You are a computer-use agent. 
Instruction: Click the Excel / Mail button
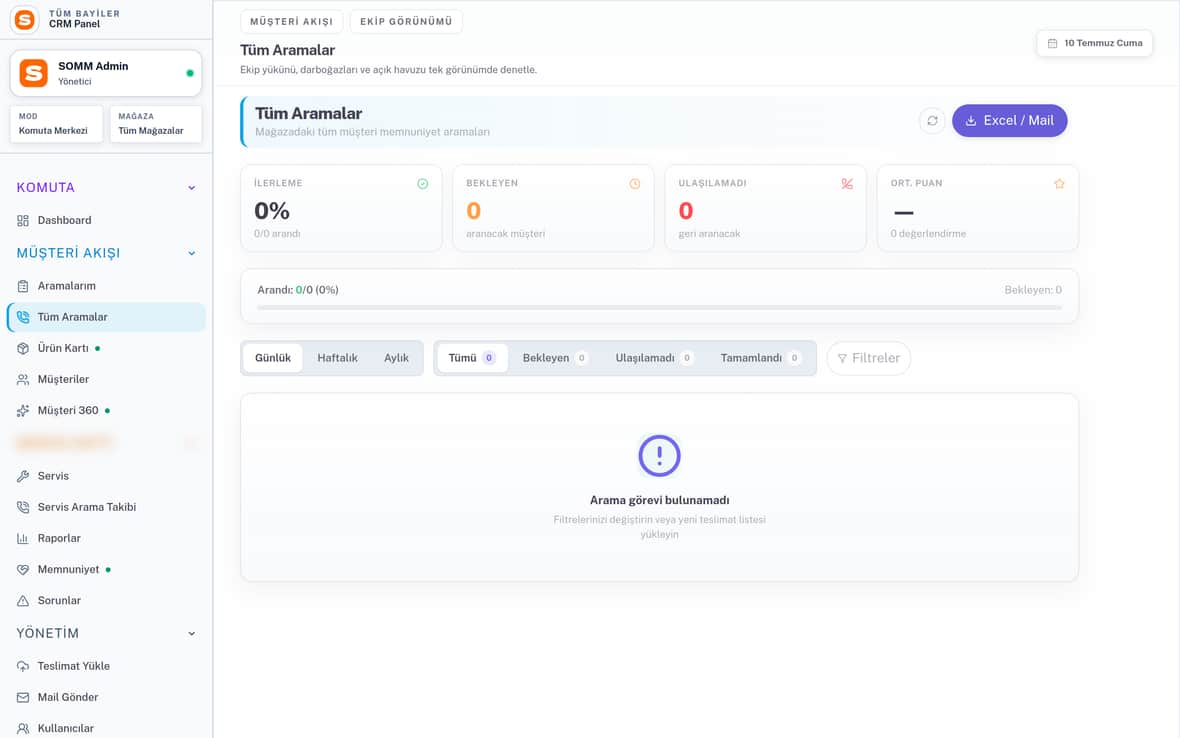(1009, 120)
